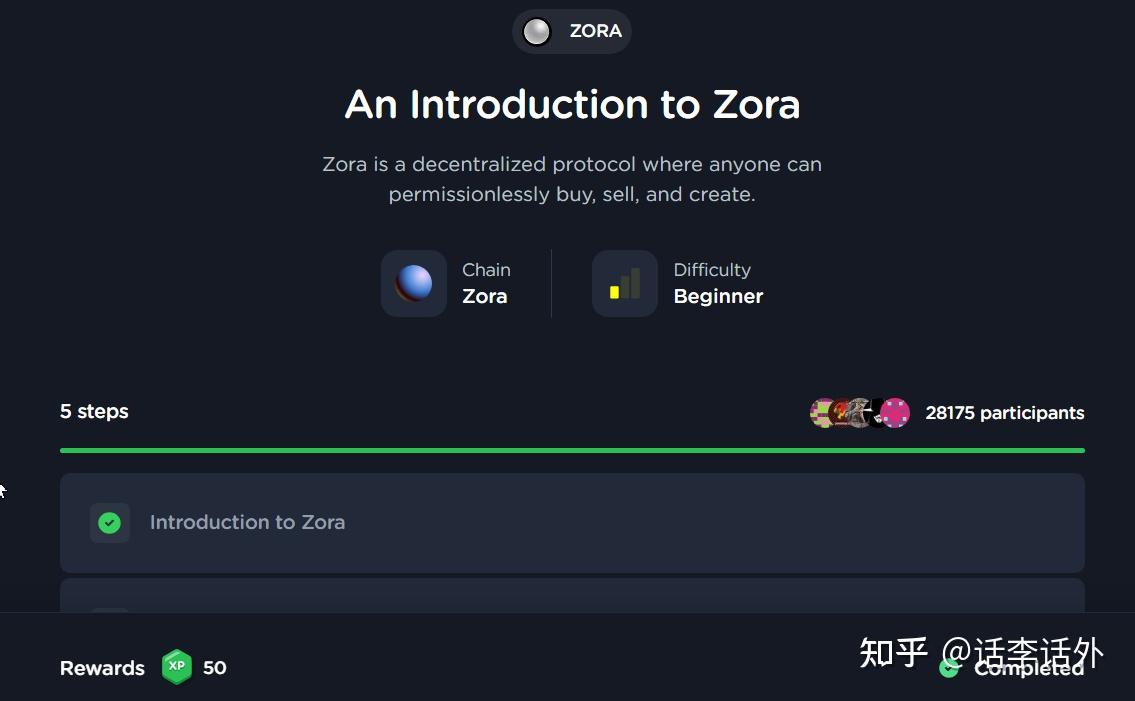Image resolution: width=1135 pixels, height=701 pixels.
Task: Click the Completed status check icon
Action: click(x=949, y=667)
